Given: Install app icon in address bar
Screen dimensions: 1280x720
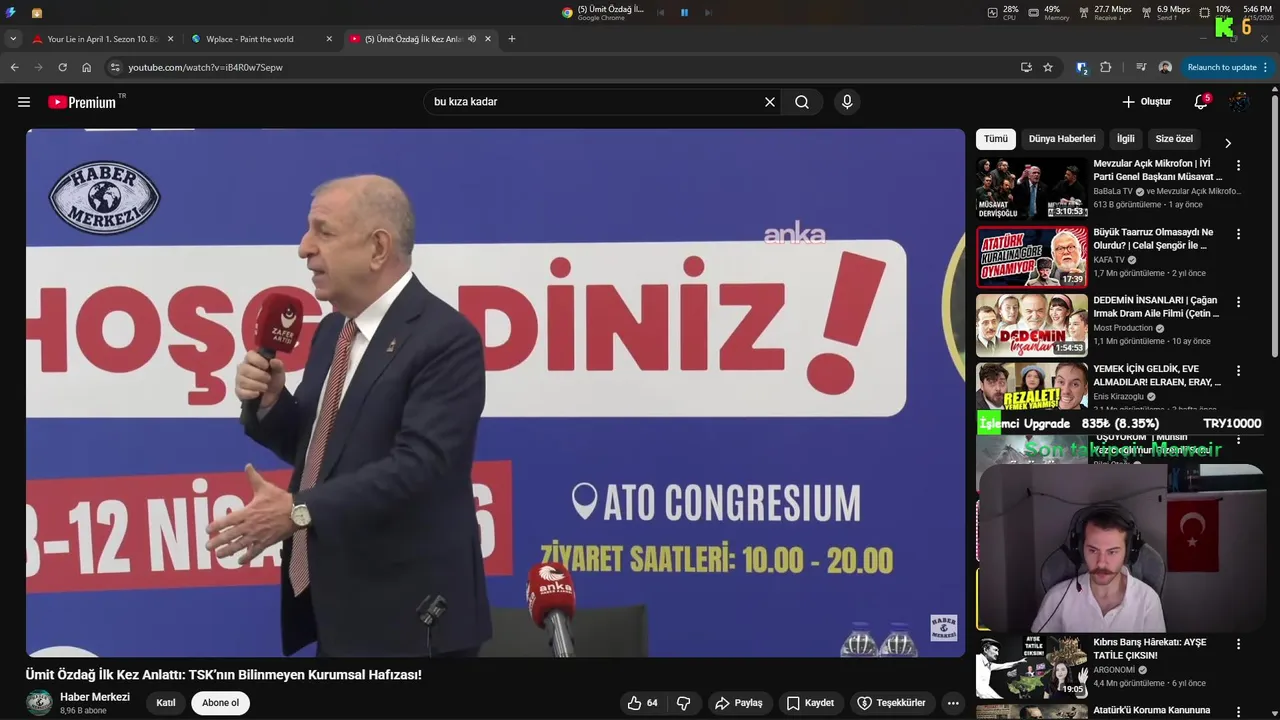Looking at the screenshot, I should [1026, 67].
